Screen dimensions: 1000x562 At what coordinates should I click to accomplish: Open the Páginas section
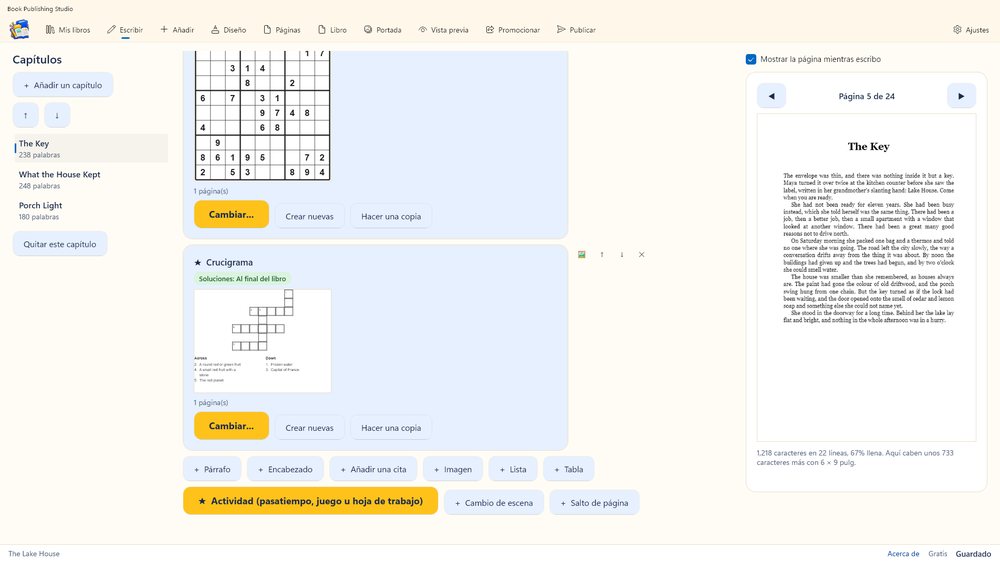tap(282, 30)
